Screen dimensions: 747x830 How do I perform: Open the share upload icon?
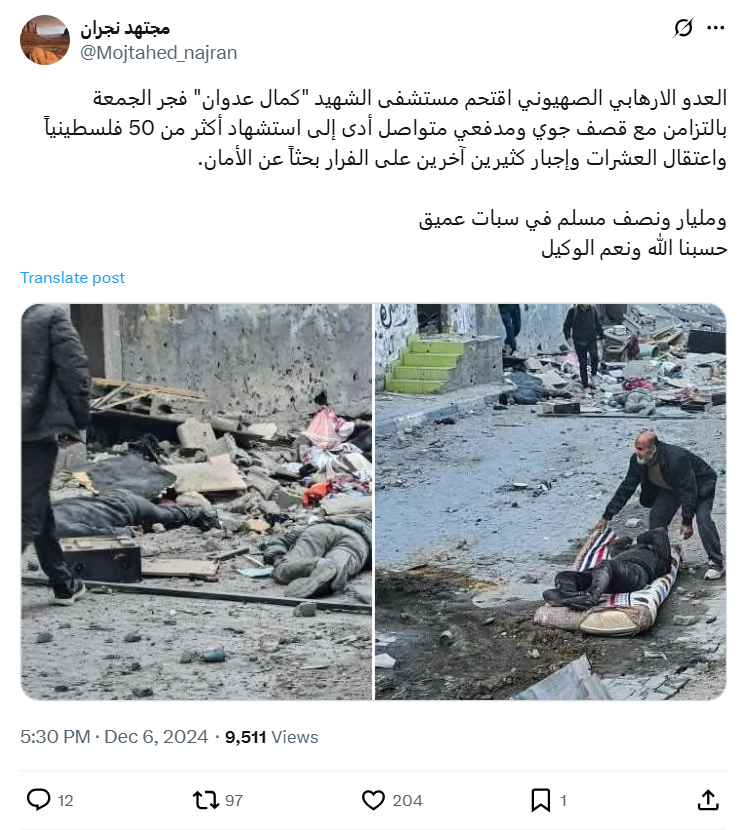(x=708, y=800)
